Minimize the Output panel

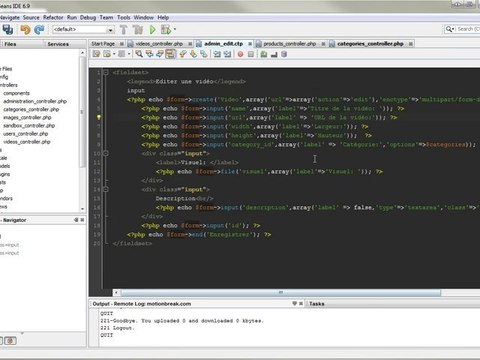tap(294, 303)
